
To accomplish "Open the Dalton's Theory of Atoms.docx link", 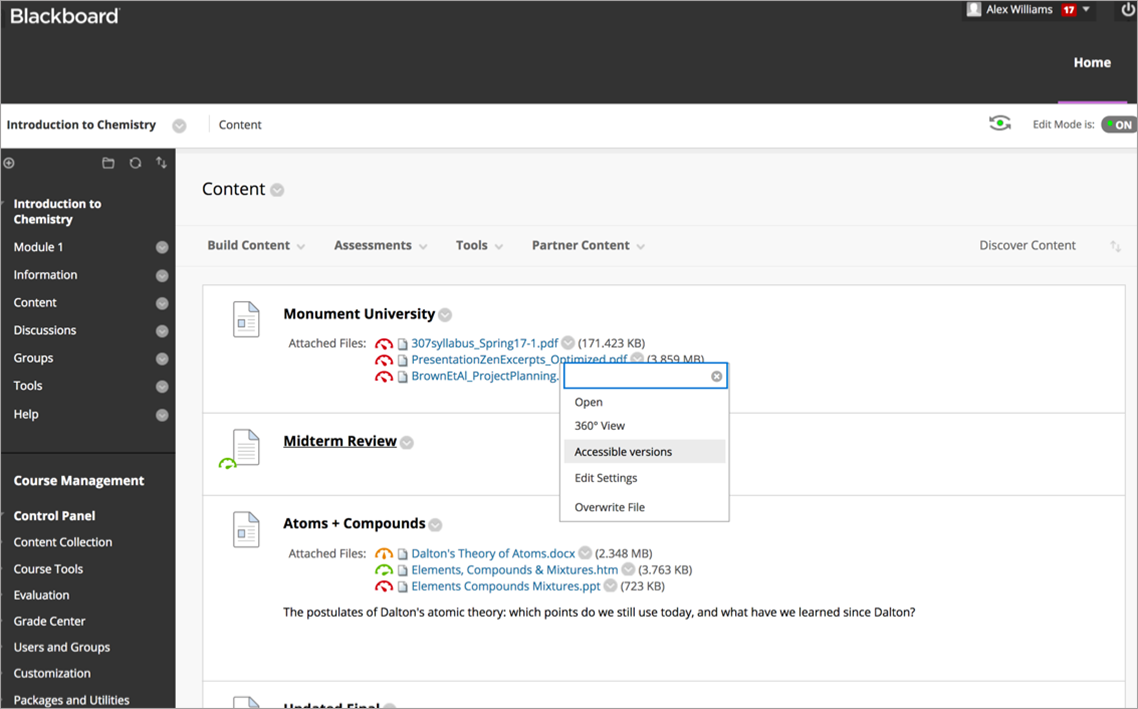I will tap(492, 553).
